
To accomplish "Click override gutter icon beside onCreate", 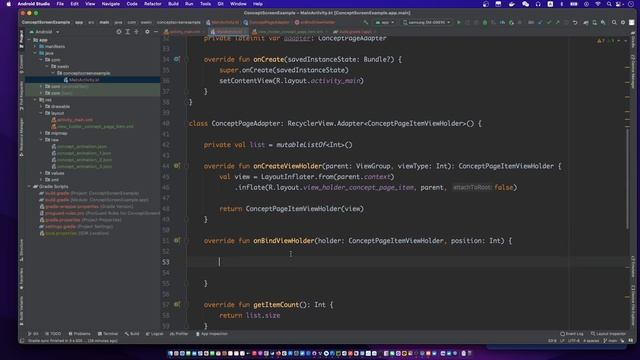I will 177,59.
